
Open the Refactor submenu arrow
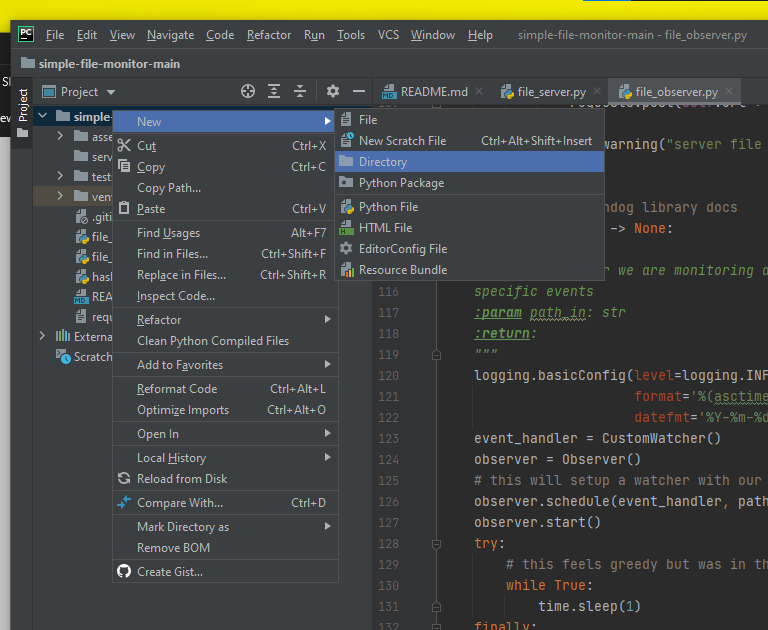(327, 319)
